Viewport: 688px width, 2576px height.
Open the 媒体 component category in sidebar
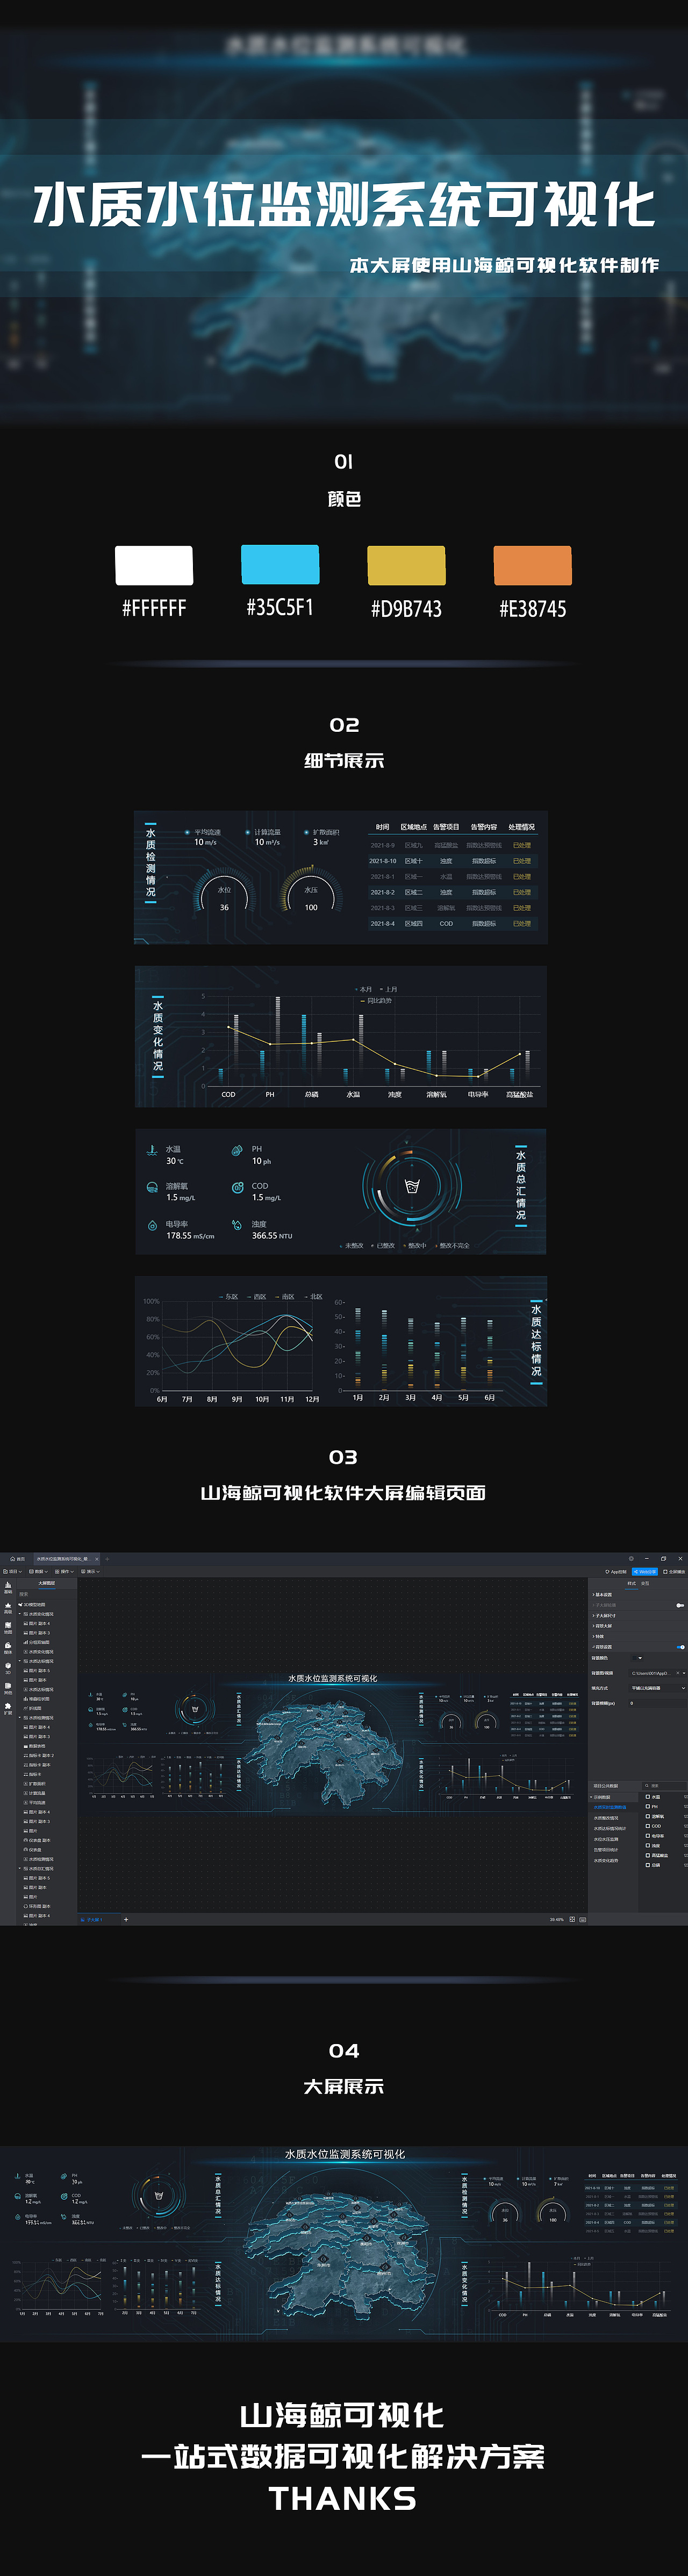point(8,1648)
